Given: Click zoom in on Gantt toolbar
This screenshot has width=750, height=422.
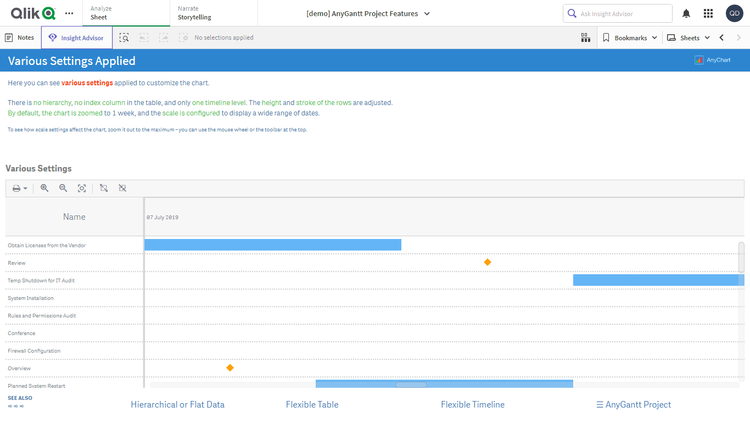Looking at the screenshot, I should (44, 188).
